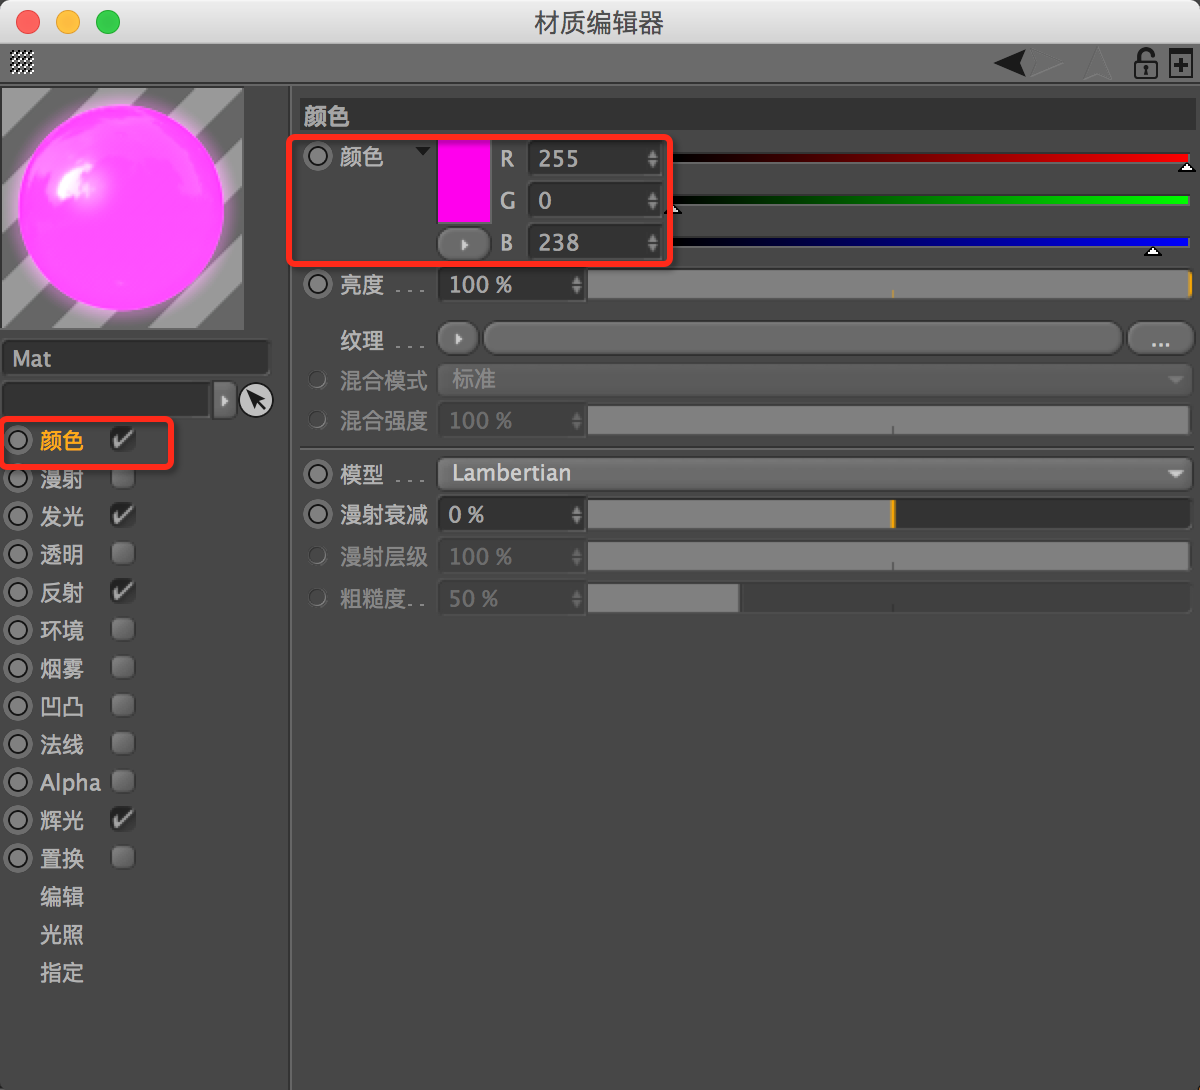Click the R value stepper arrows

pyautogui.click(x=652, y=159)
